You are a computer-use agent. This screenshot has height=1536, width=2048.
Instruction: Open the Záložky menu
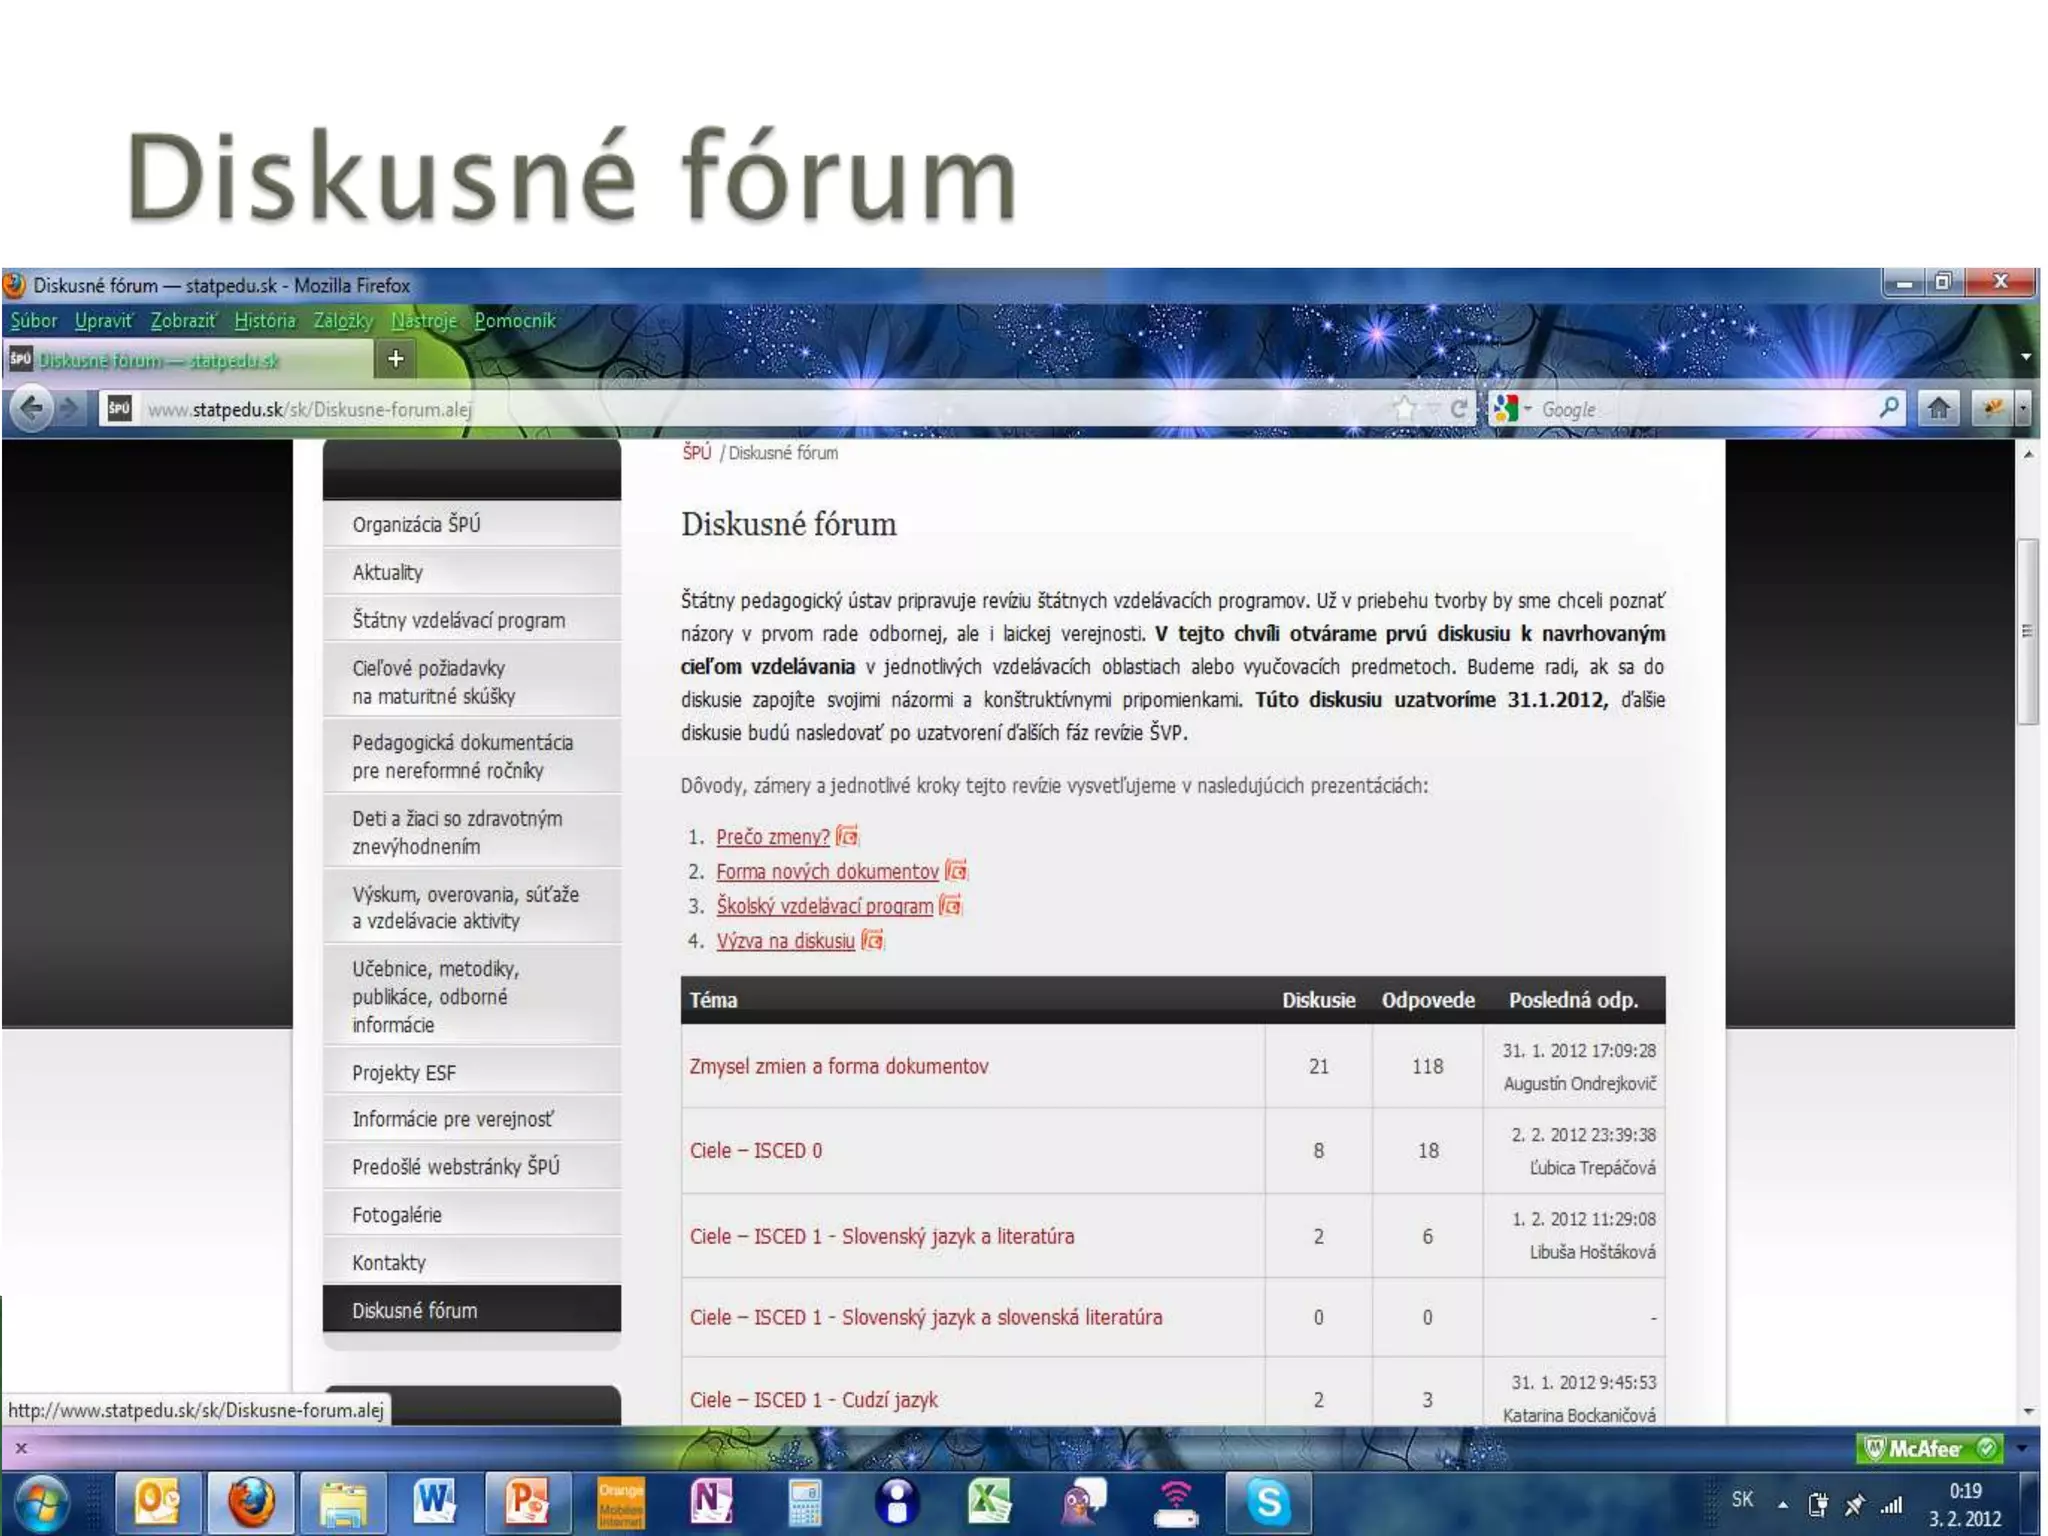tap(343, 321)
